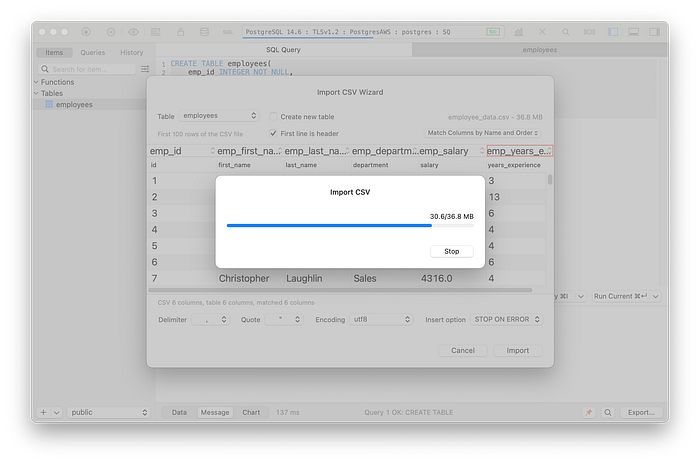Open the metrics chart icon in toolbar
700x464 pixels.
(x=518, y=32)
